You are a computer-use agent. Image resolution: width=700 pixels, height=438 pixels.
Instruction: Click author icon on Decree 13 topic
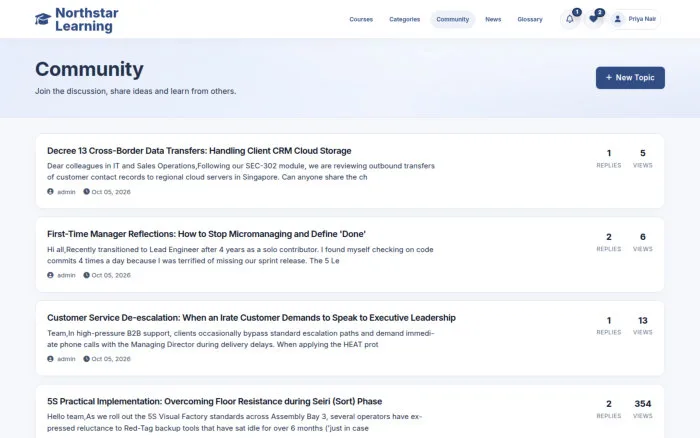pyautogui.click(x=50, y=192)
